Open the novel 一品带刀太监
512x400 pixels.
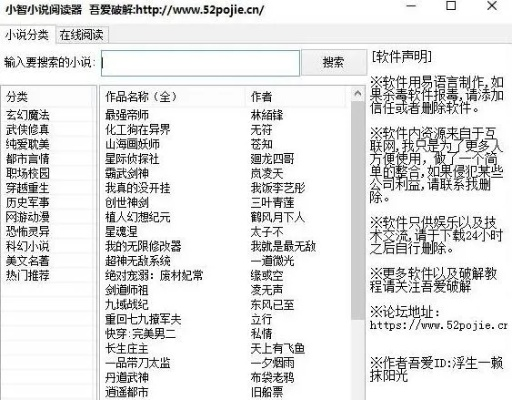coord(138,363)
